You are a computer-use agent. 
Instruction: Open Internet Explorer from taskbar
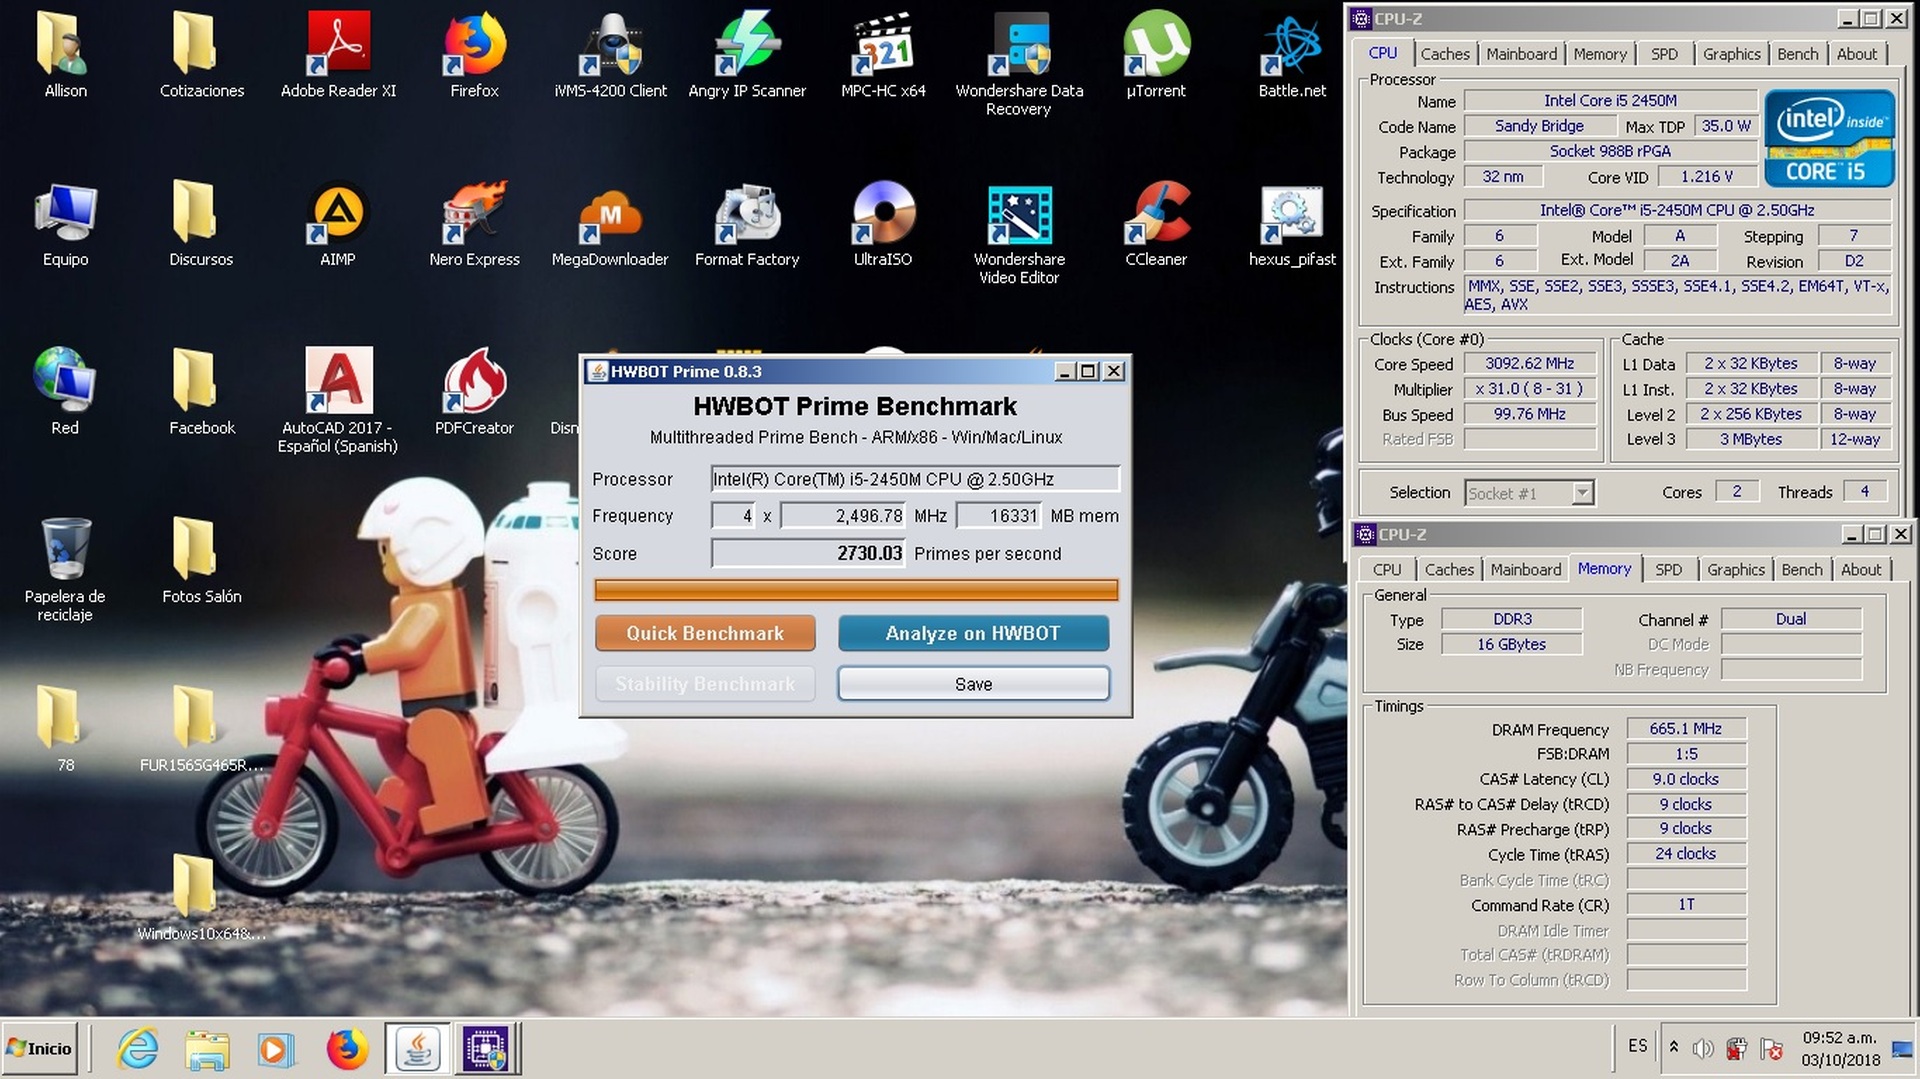[137, 1049]
